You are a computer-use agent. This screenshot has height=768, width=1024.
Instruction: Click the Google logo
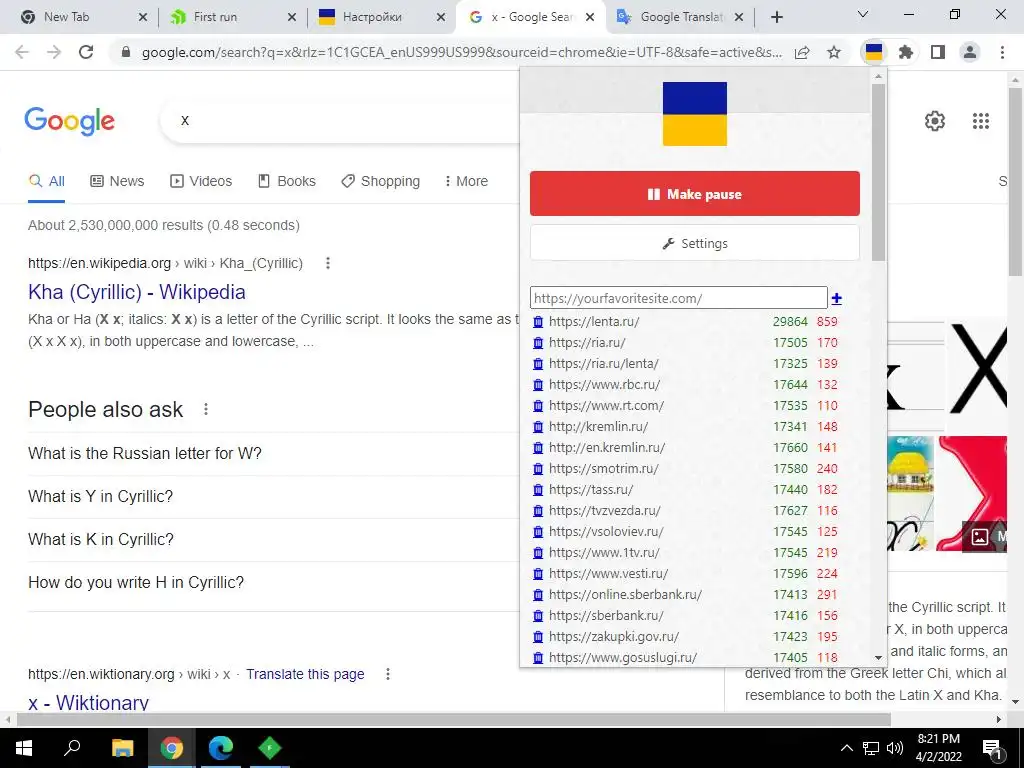tap(70, 121)
